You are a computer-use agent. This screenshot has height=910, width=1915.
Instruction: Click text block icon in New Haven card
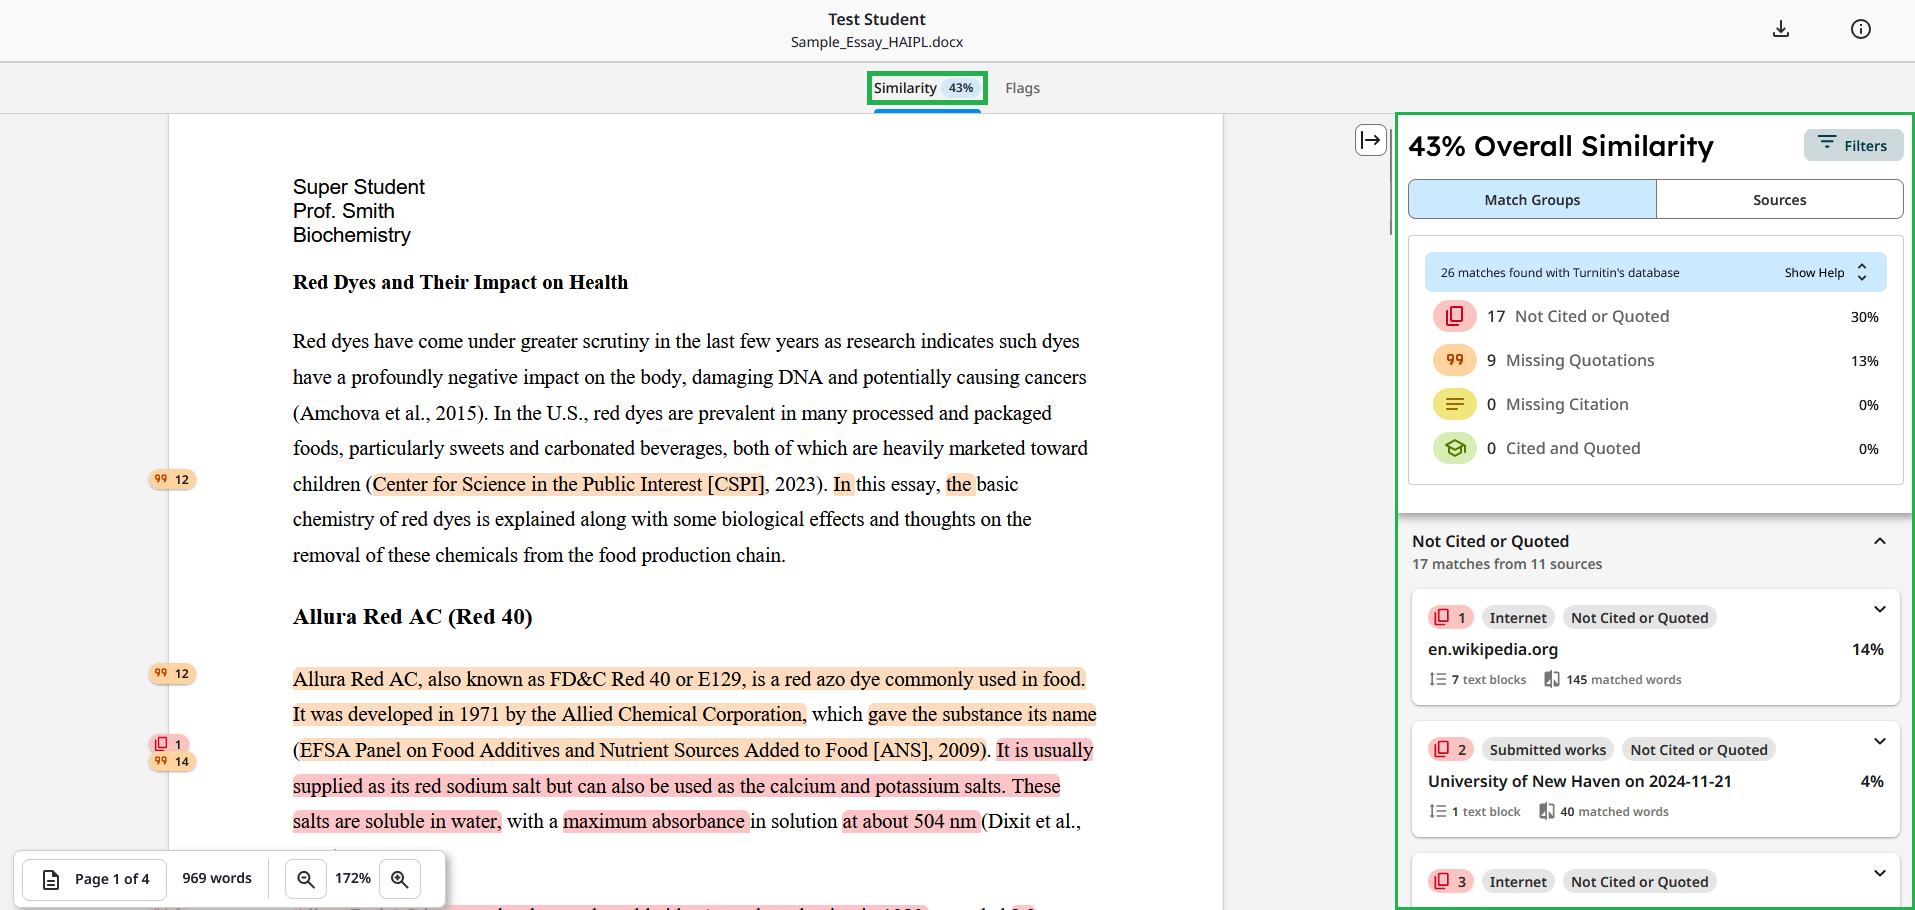1438,812
